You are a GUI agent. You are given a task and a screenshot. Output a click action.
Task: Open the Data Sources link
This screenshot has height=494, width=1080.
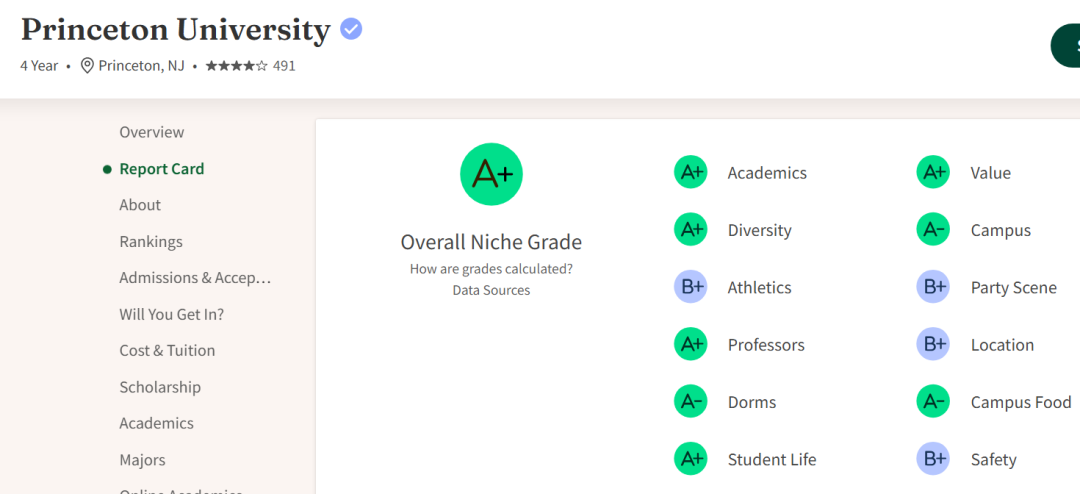pos(491,290)
